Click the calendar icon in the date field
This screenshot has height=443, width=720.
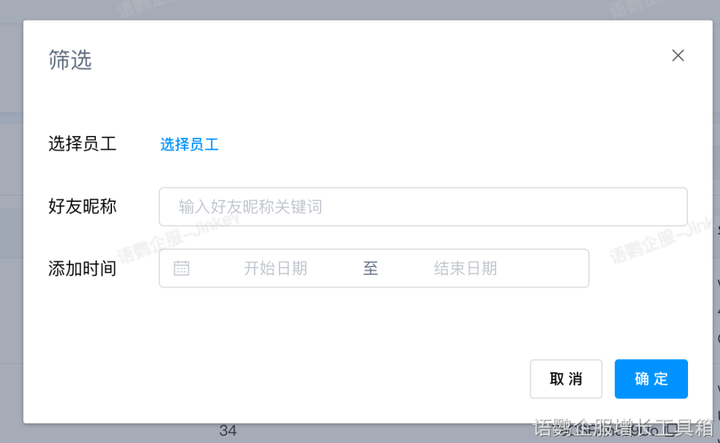pos(182,268)
